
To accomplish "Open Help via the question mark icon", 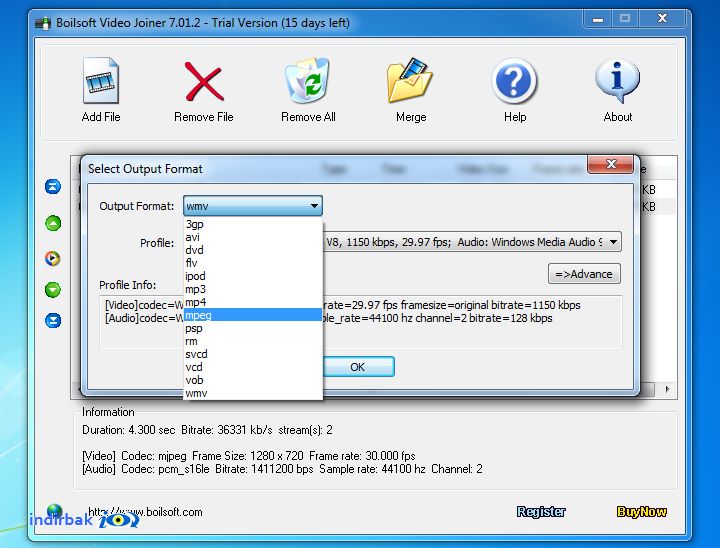I will pos(514,81).
